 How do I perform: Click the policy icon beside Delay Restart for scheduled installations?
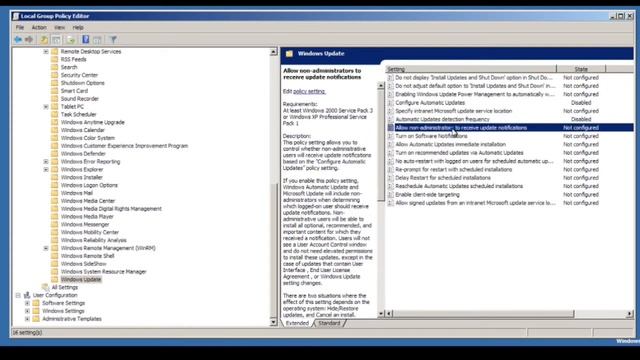click(x=390, y=178)
